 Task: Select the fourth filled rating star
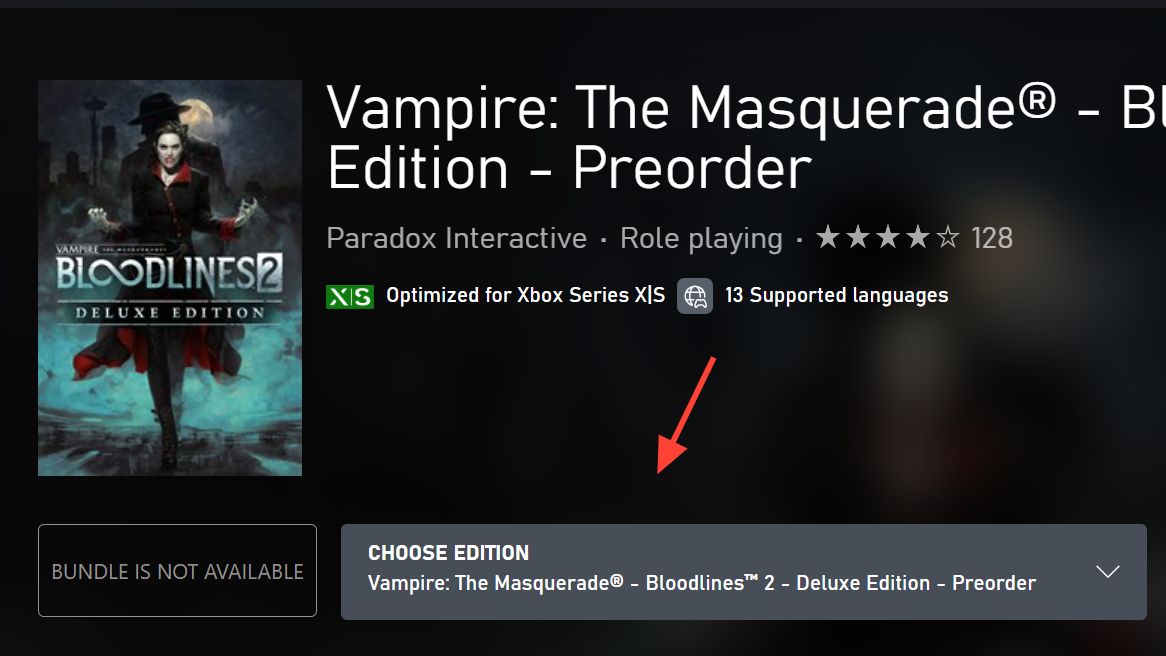(918, 238)
